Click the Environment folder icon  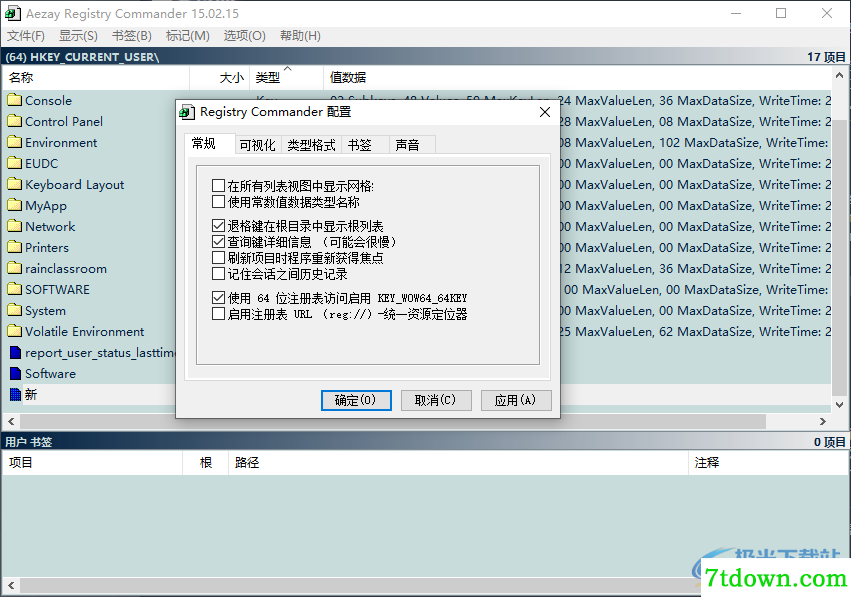click(x=15, y=143)
